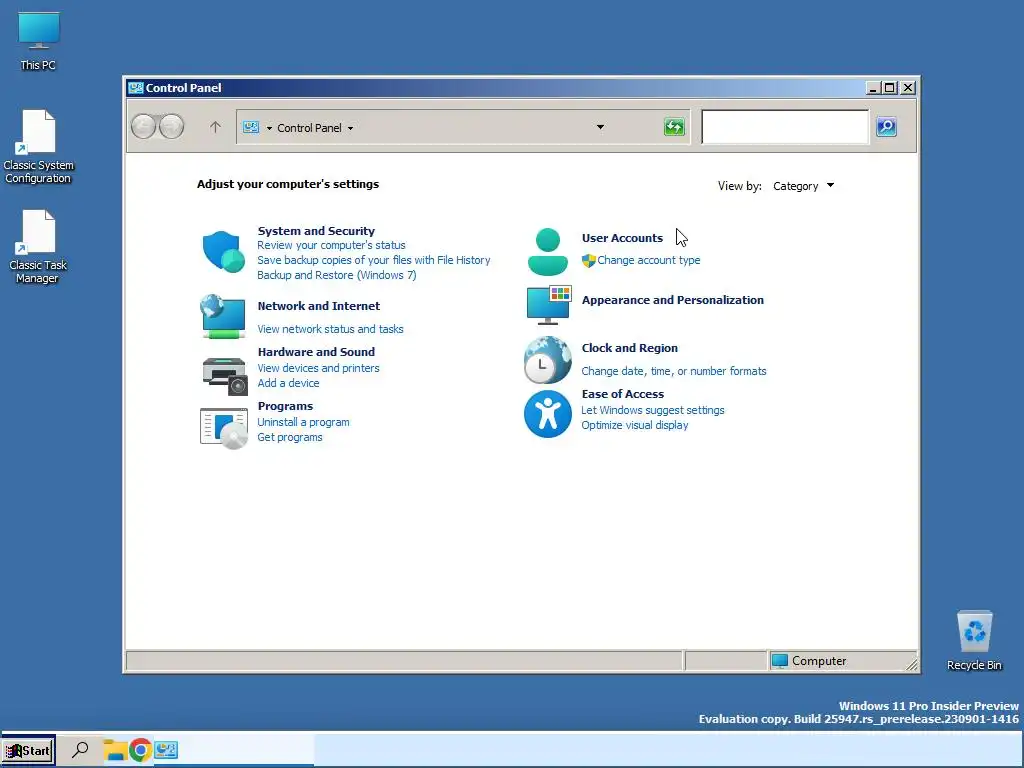
Task: Click View network status and tasks
Action: [330, 329]
